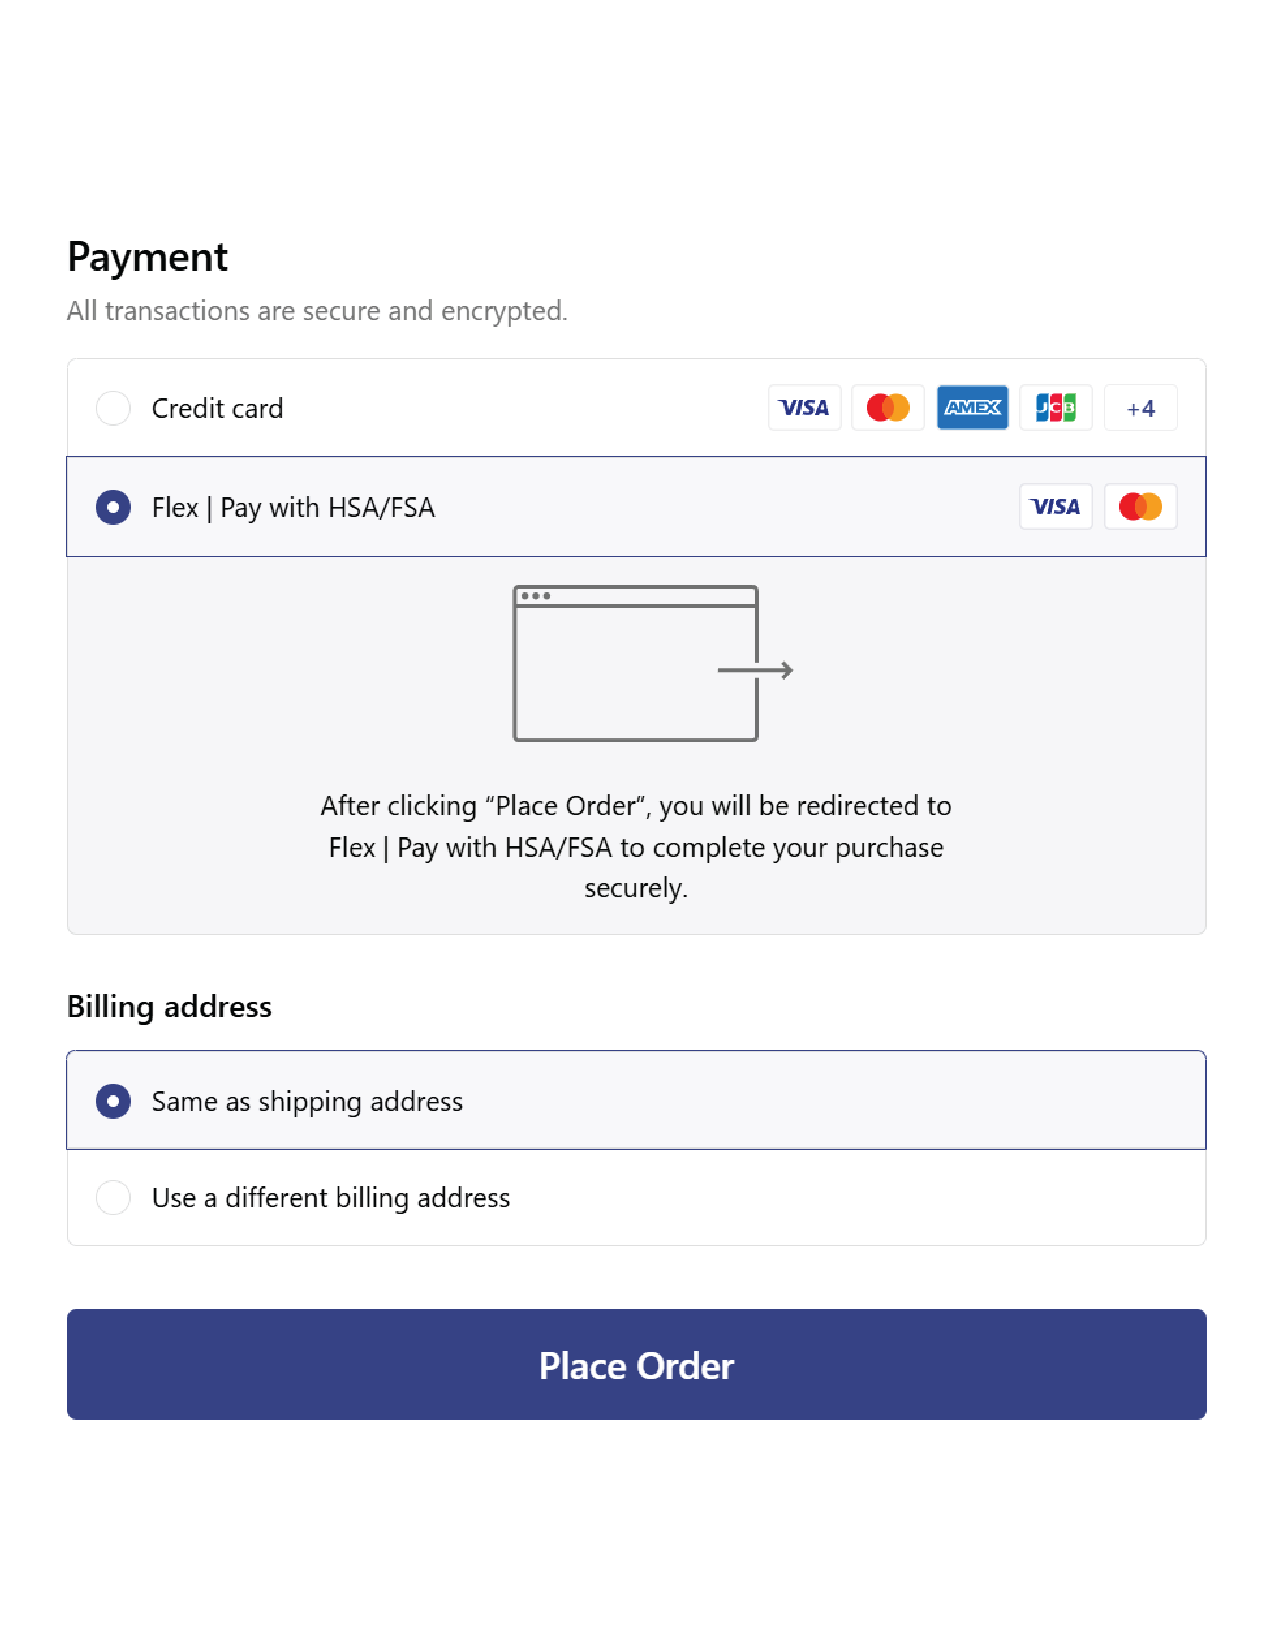Click the Visa icon in Flex HSA/FSA row
Screen dimensions: 1275x1650
click(x=1056, y=507)
